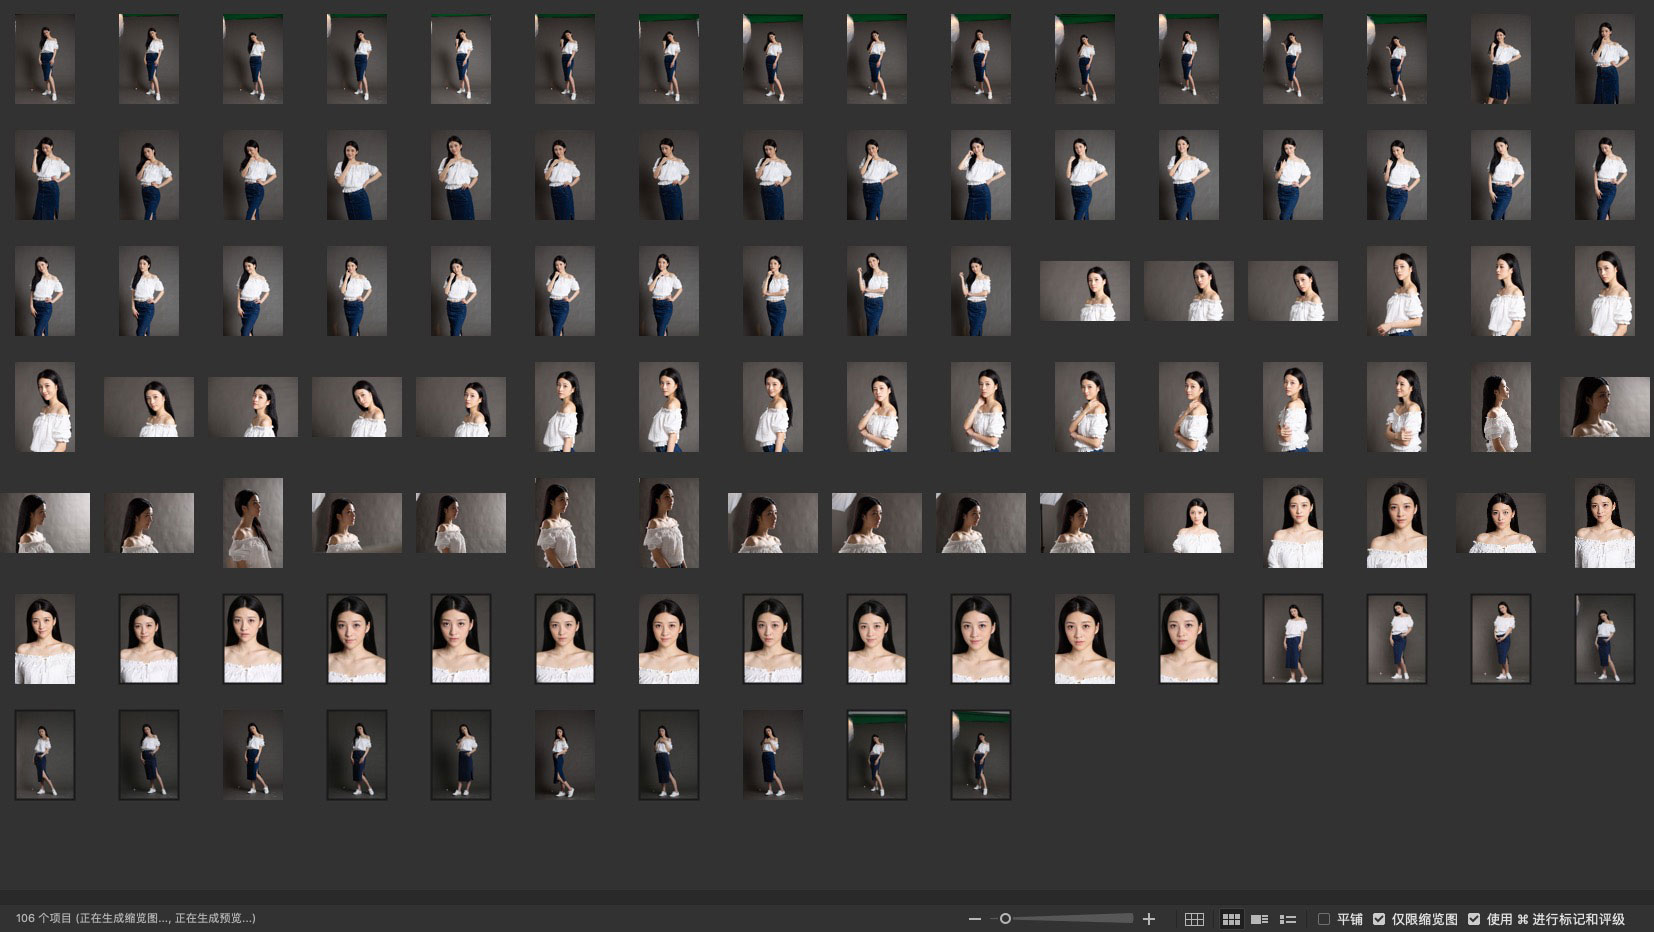Switch to thumbnail grid view
Screen dimensions: 1654x932
click(x=1231, y=919)
